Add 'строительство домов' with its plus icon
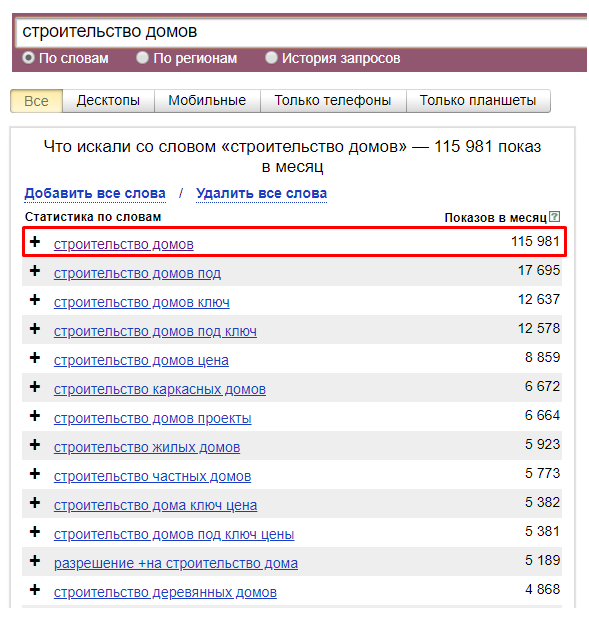 35,242
